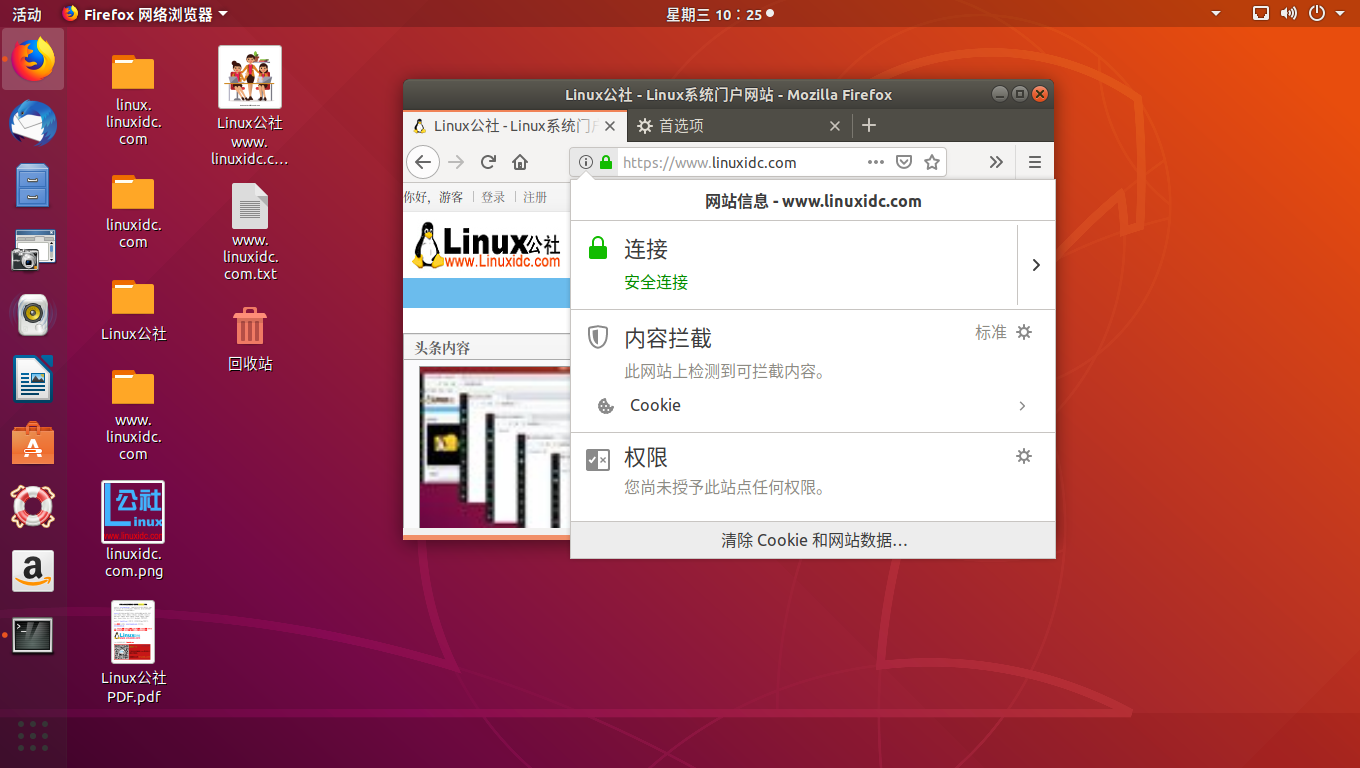
Task: Open LibreOffice Writer from dock
Action: pos(33,379)
